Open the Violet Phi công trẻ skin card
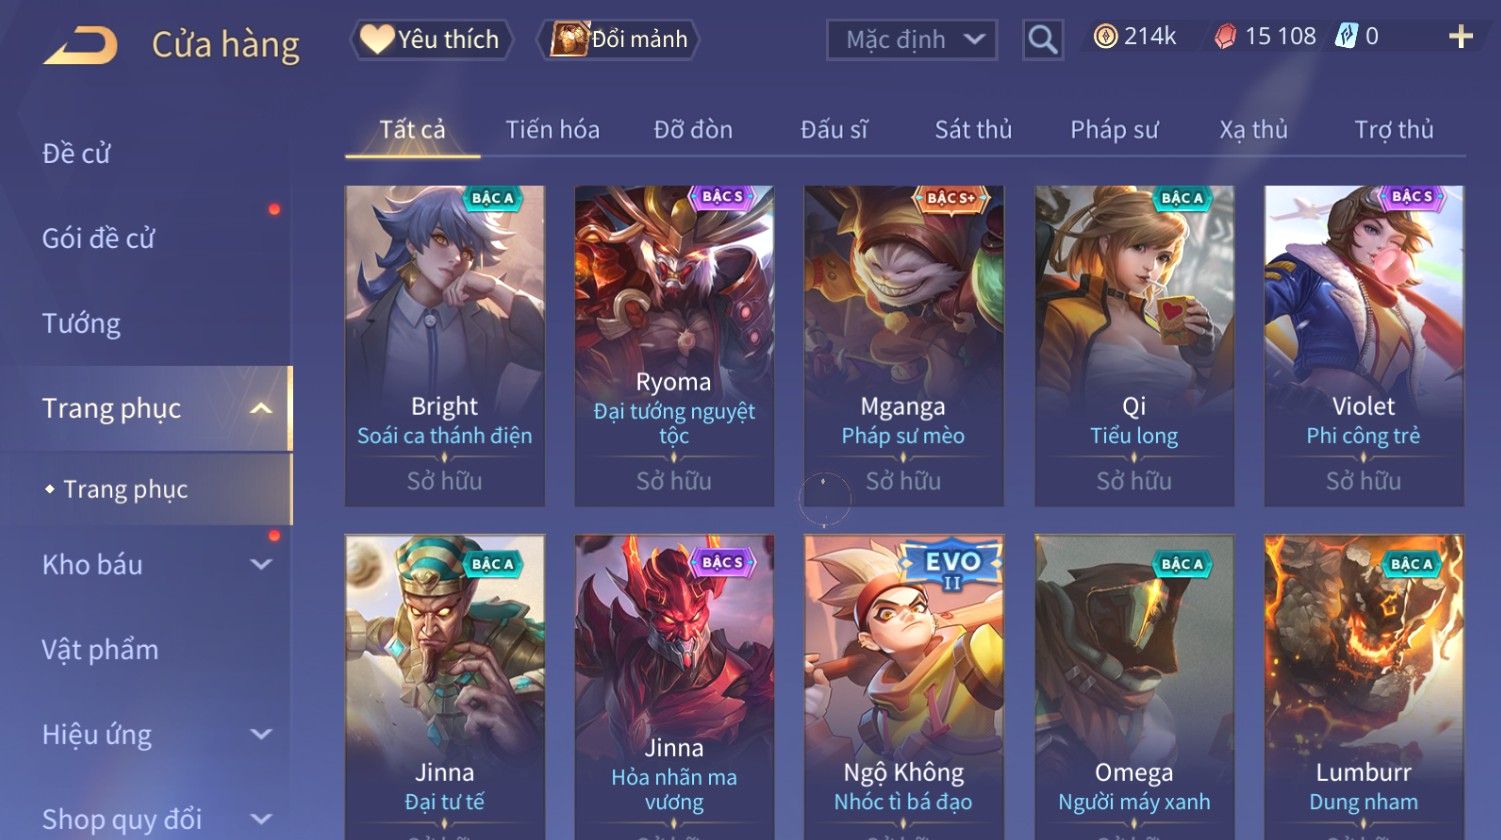Screen dimensions: 1501x840 tap(1363, 346)
